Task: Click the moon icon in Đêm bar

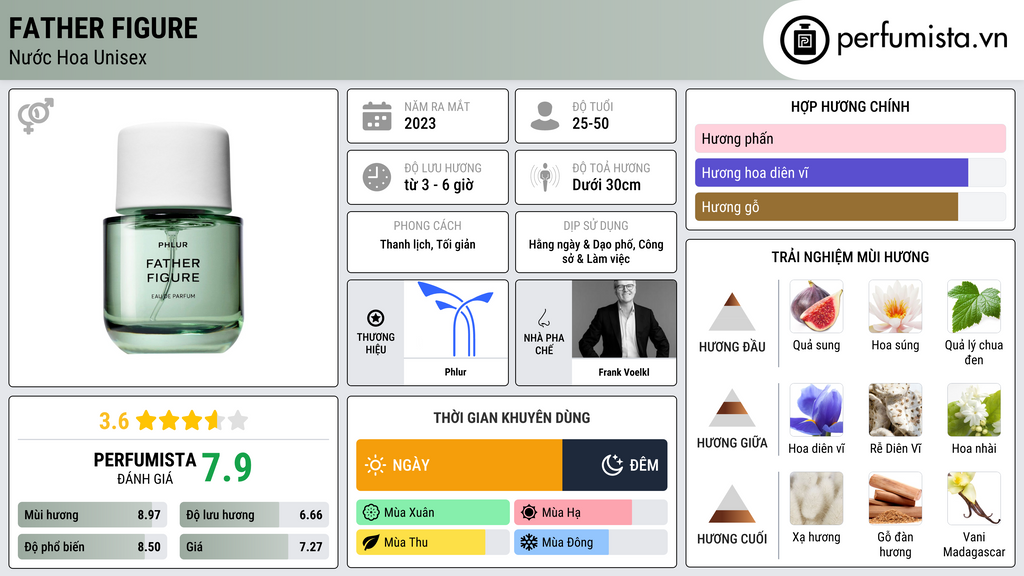Action: pyautogui.click(x=612, y=465)
